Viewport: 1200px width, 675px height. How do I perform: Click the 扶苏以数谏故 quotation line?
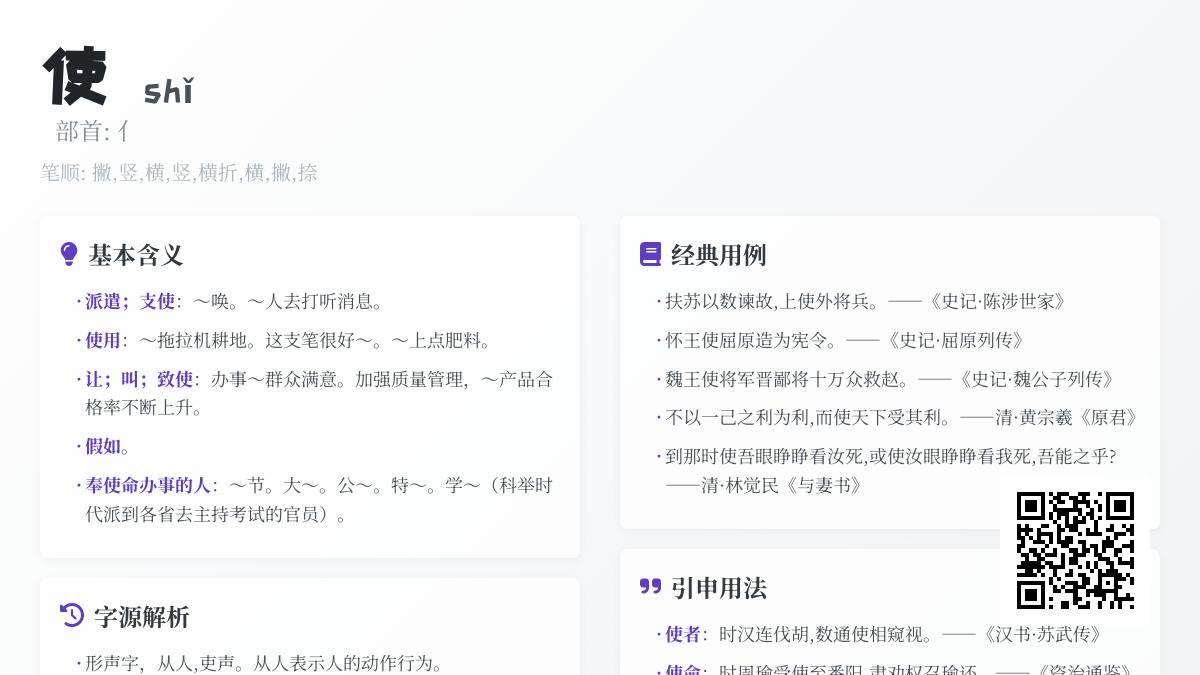[x=867, y=301]
